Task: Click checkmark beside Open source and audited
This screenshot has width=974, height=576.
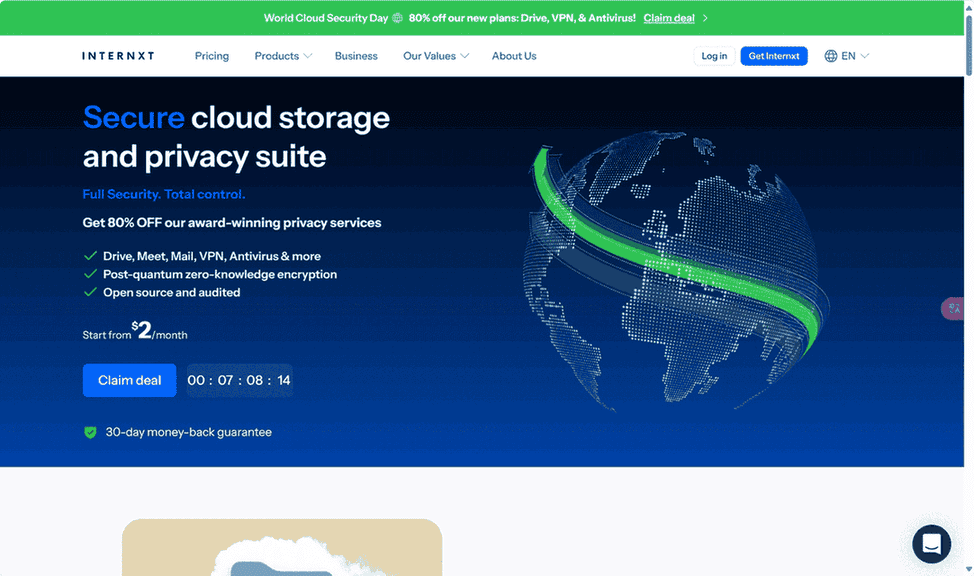Action: coord(90,292)
